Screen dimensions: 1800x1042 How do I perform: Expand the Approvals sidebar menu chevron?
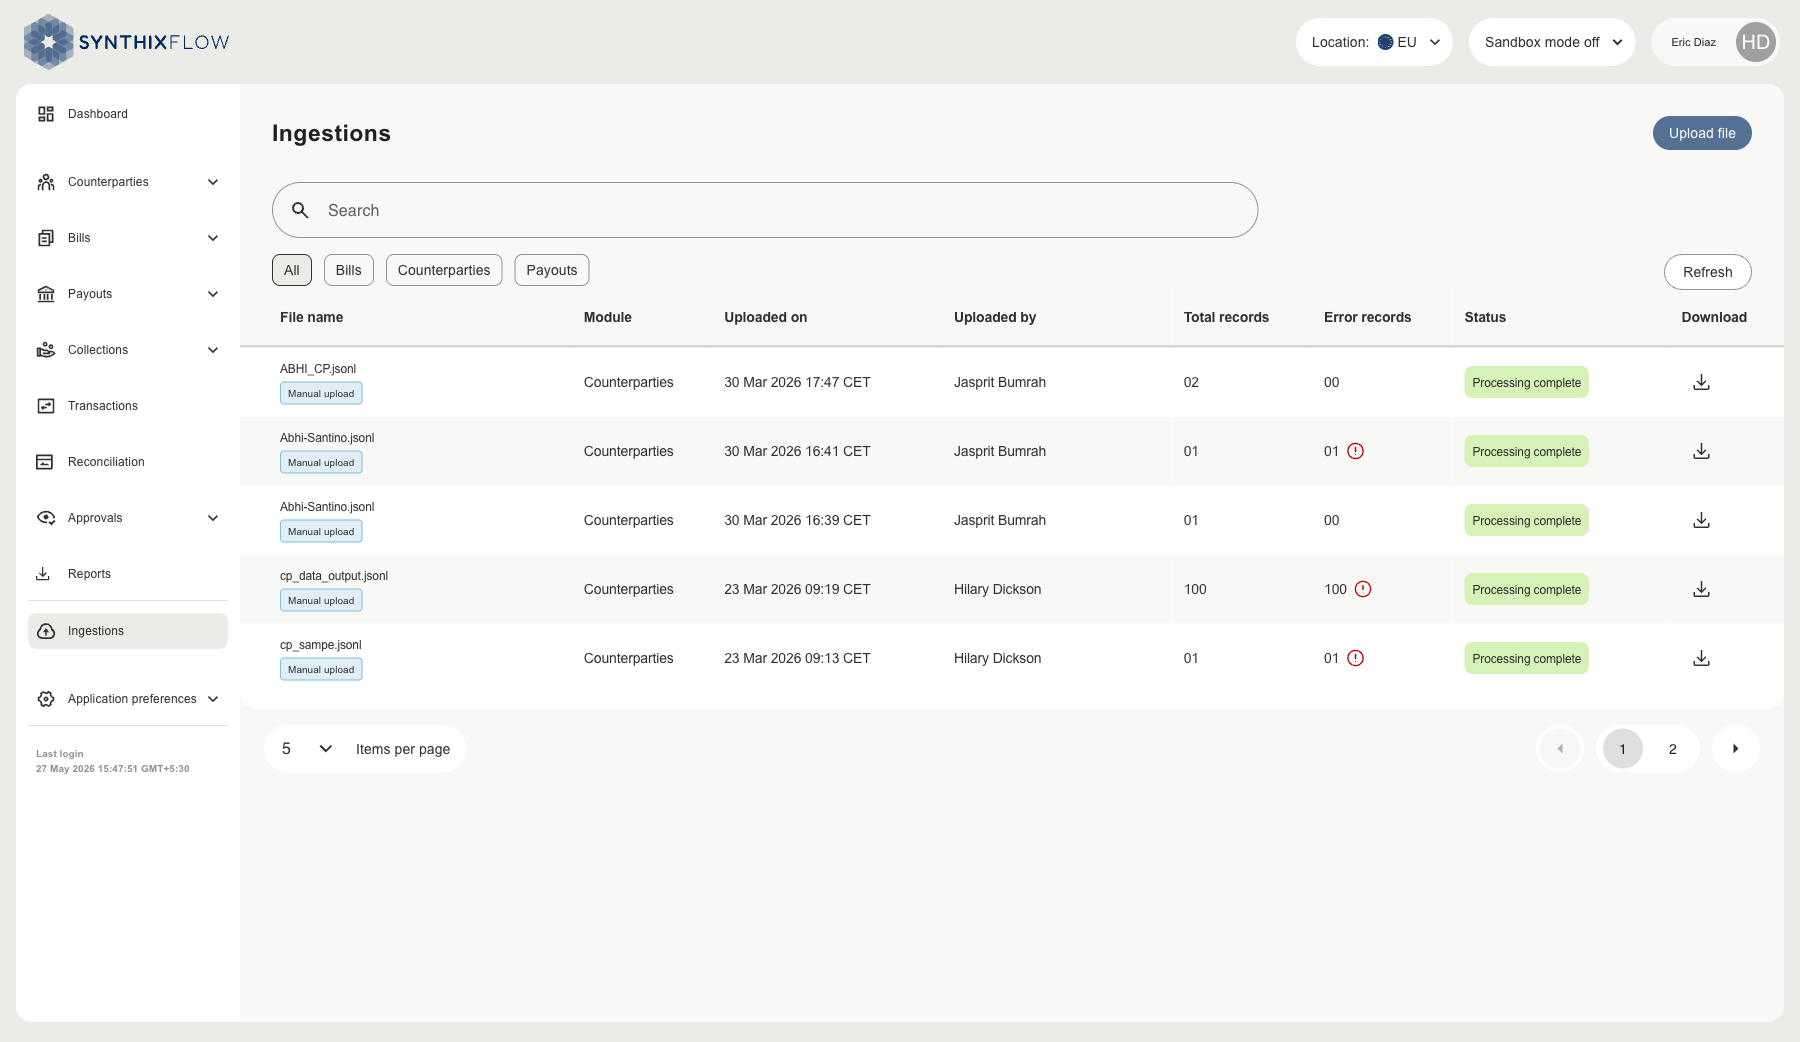point(213,518)
